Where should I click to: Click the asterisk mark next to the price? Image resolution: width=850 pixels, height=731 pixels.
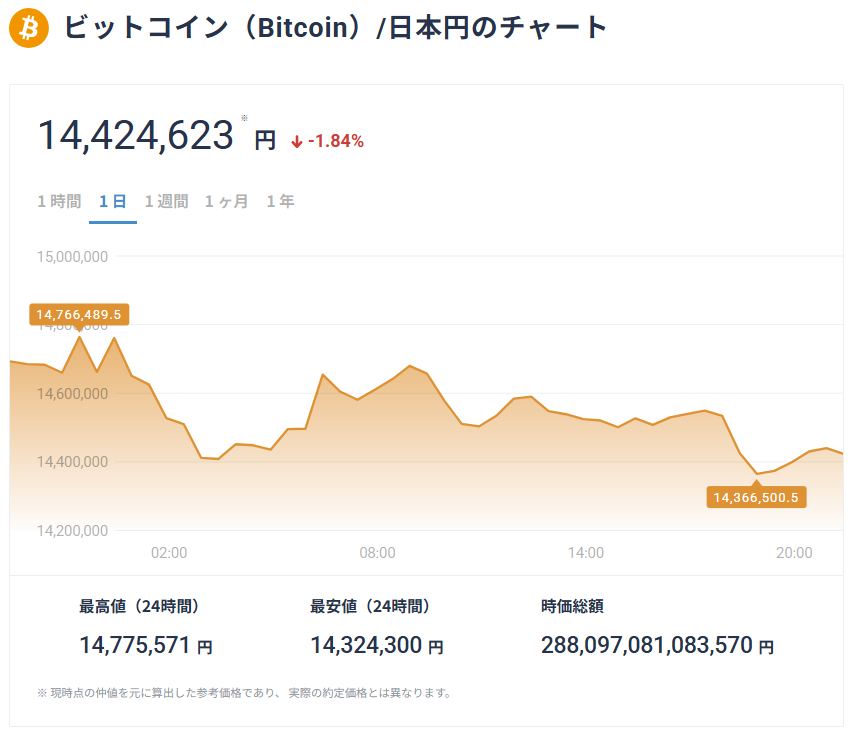point(244,118)
